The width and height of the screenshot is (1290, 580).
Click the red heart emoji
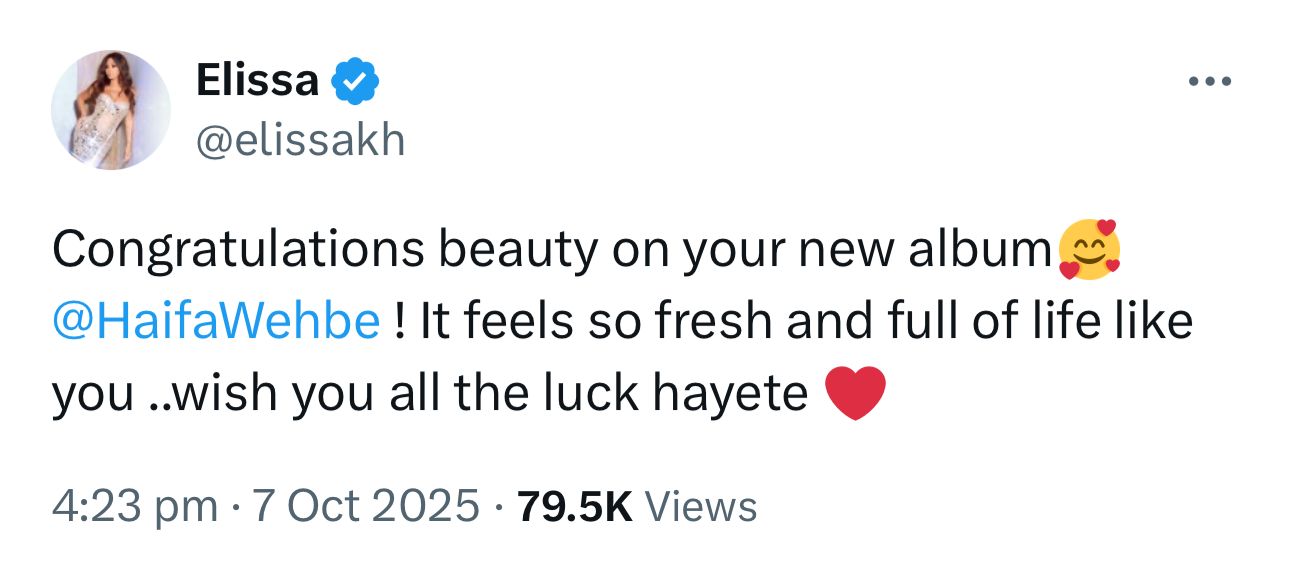point(857,394)
